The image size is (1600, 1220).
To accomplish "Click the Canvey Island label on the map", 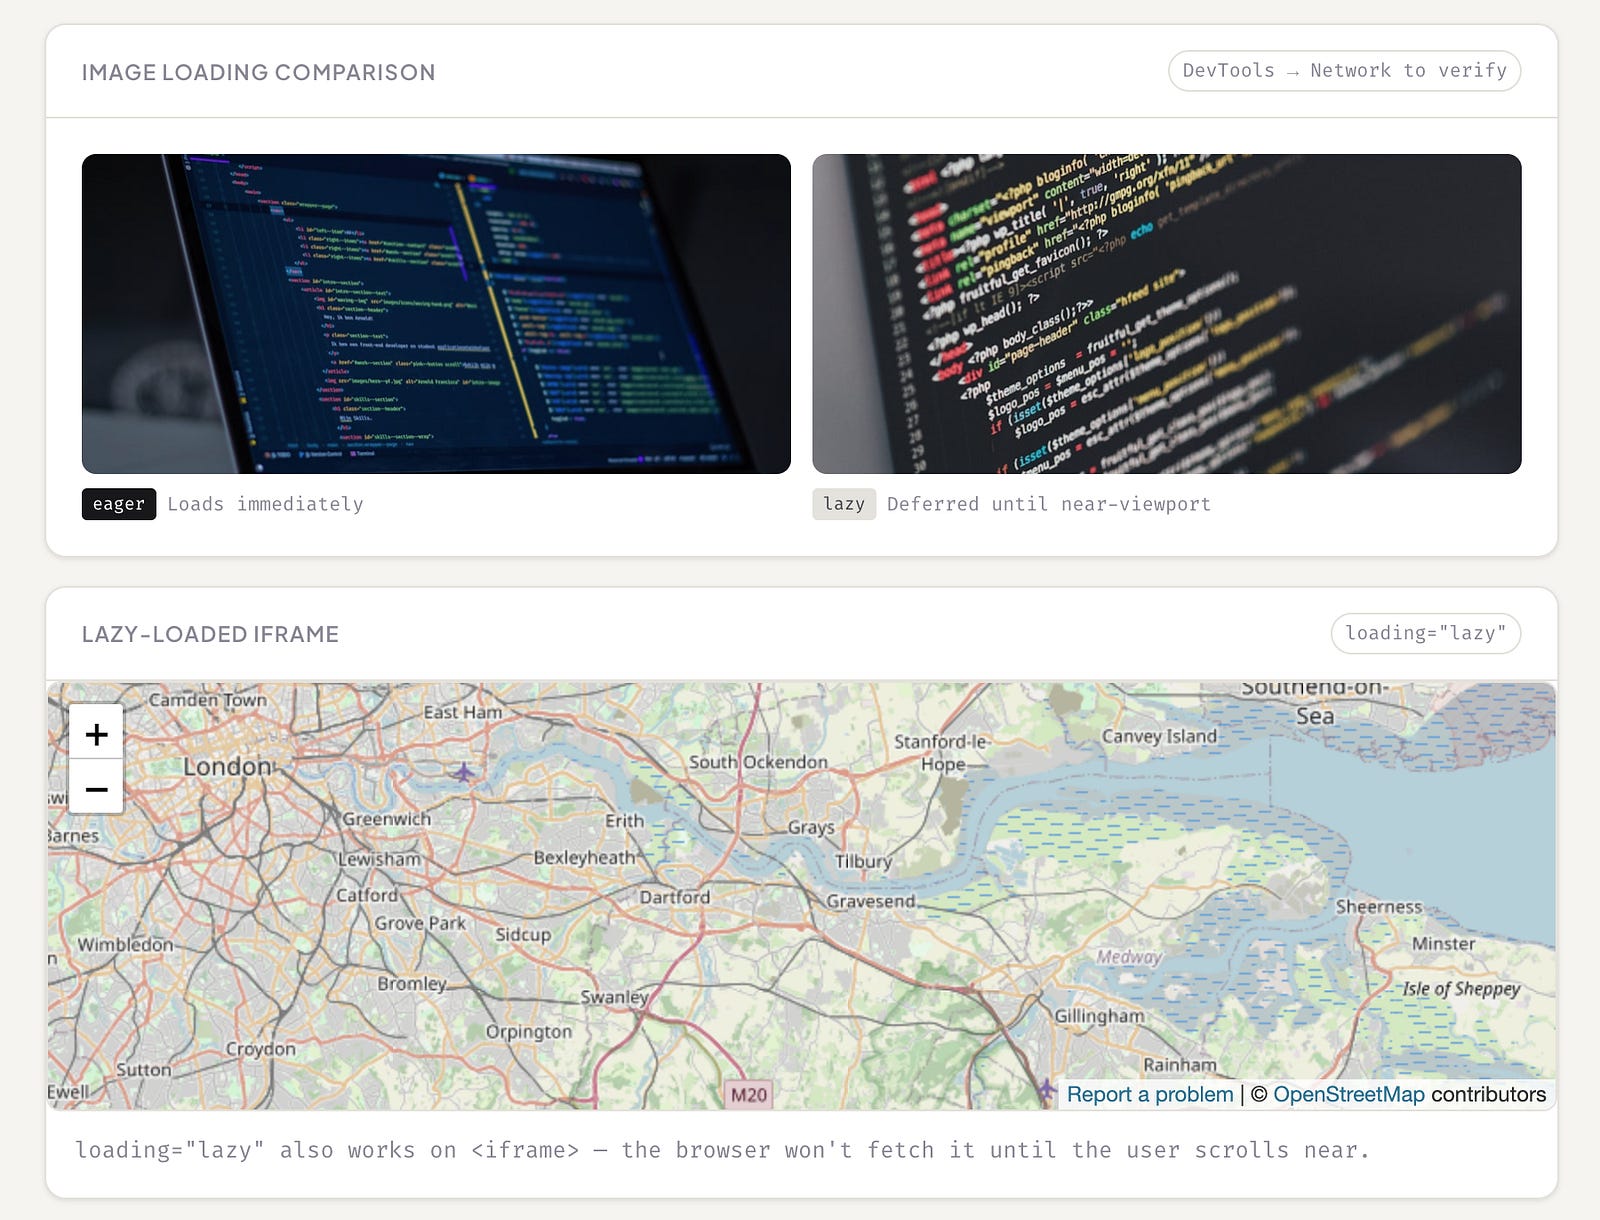I will [1160, 736].
